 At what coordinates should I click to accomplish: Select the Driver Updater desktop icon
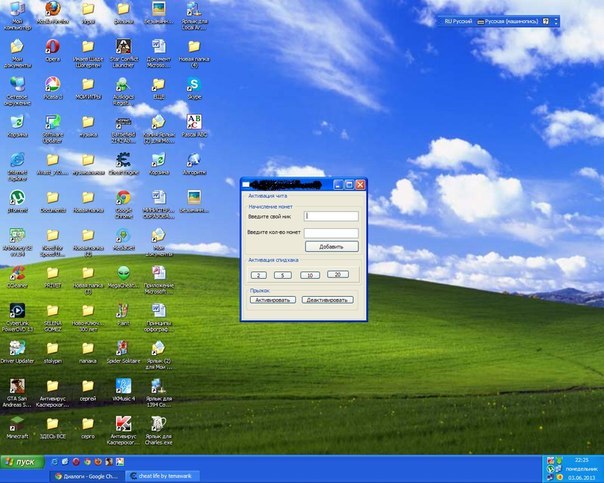pos(17,352)
